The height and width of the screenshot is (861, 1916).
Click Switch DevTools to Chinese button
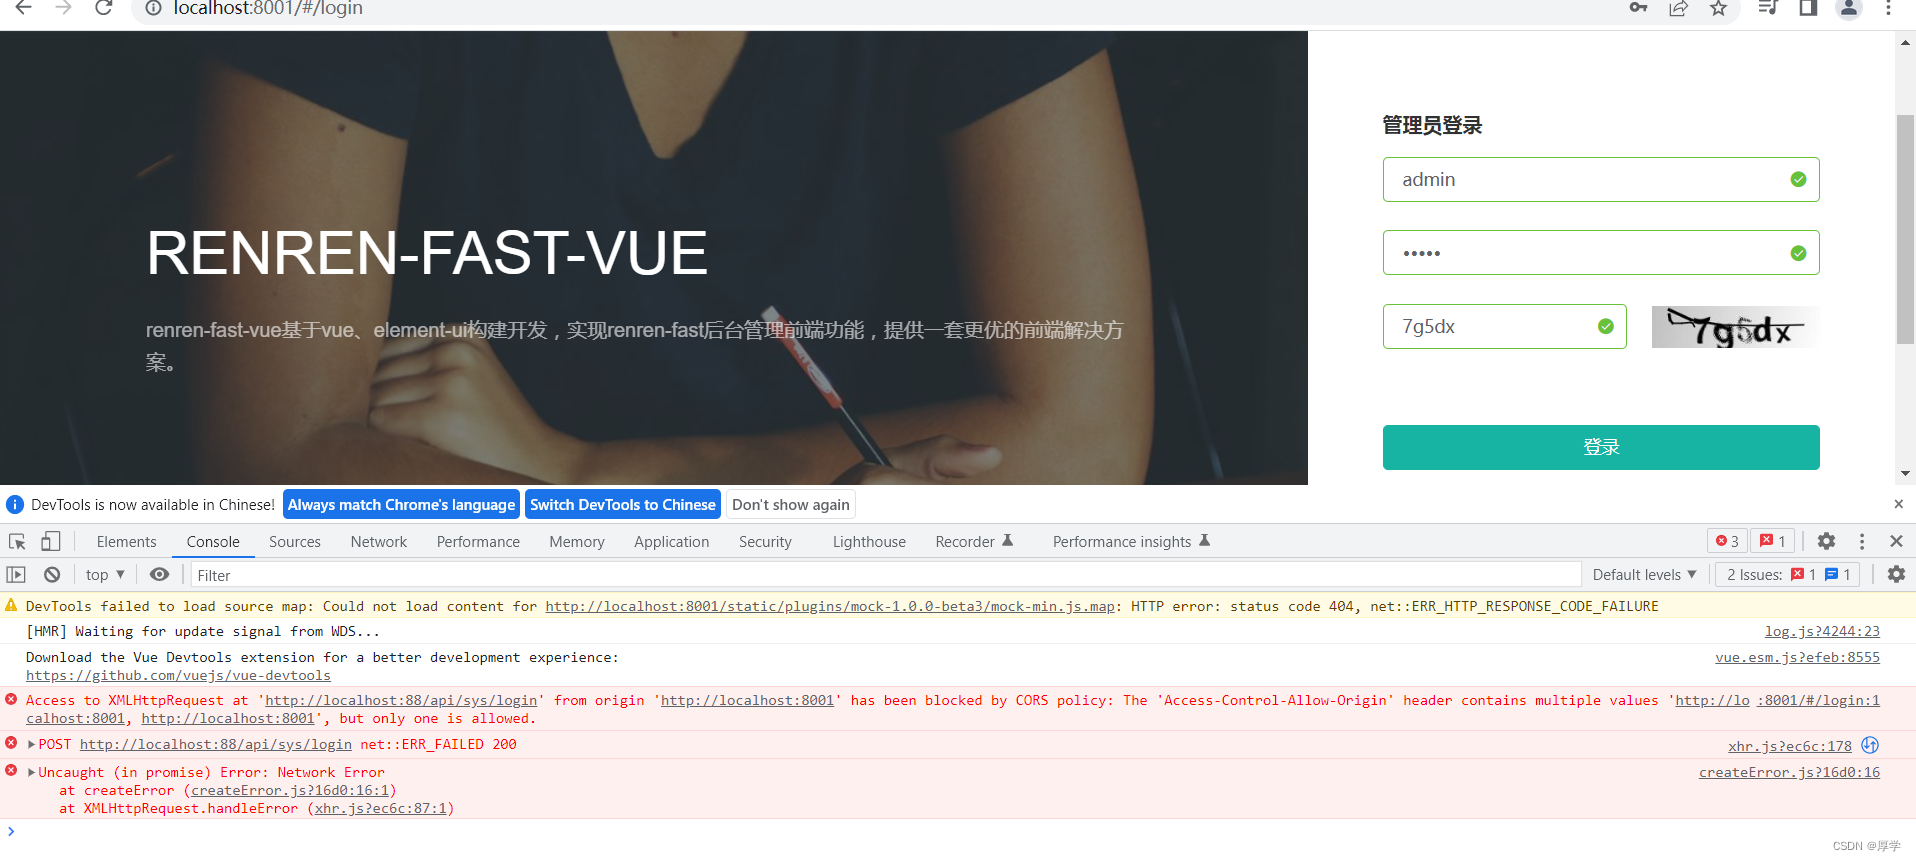coord(623,505)
